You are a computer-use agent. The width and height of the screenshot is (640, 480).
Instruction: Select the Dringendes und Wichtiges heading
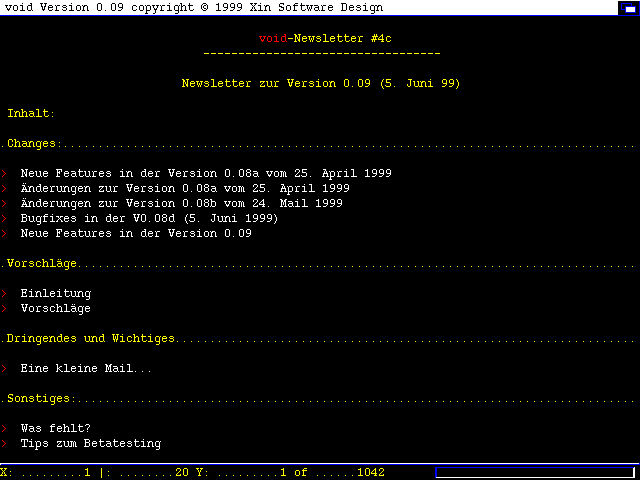[x=90, y=338]
